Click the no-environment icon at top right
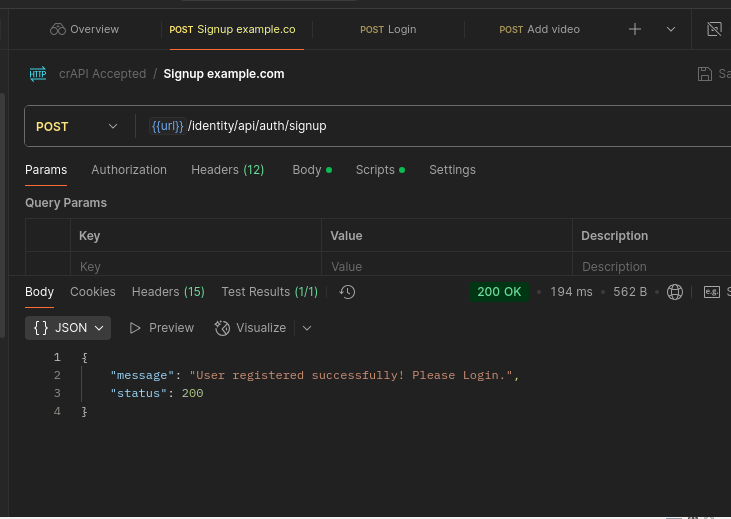 pos(714,29)
